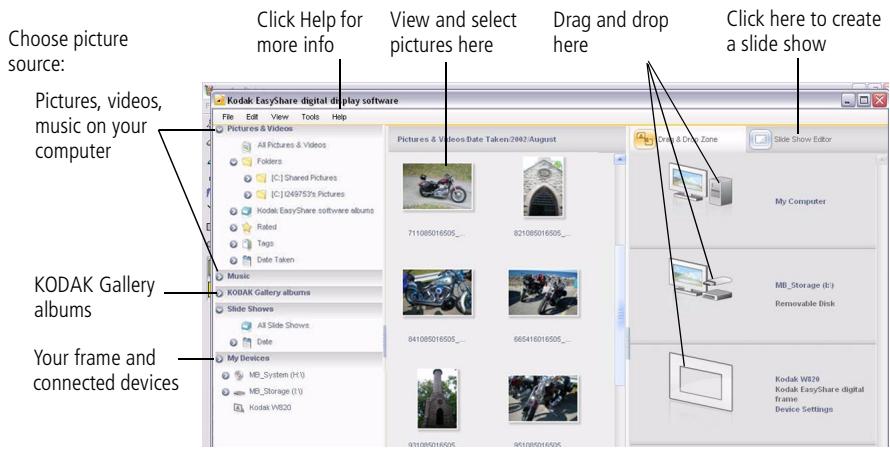Select the motorcycle thumbnail 711085016505_
The width and height of the screenshot is (890, 449).
[437, 187]
